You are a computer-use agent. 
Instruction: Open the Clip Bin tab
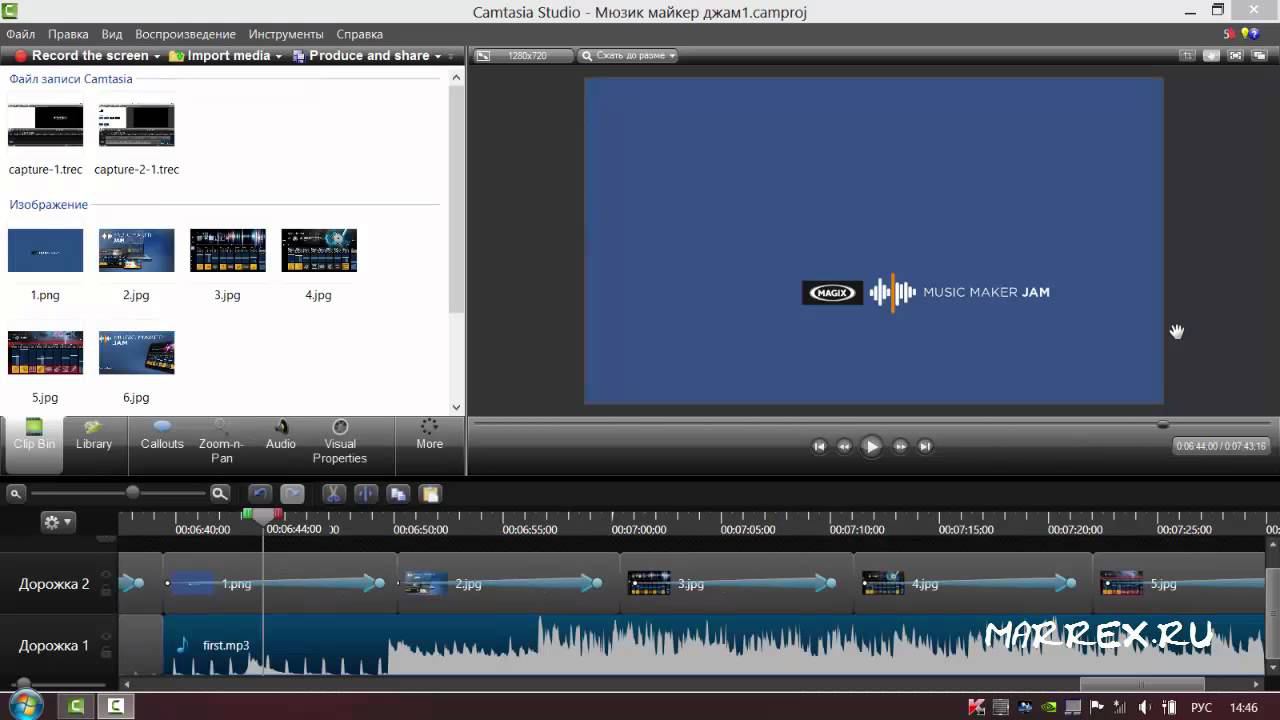coord(34,443)
